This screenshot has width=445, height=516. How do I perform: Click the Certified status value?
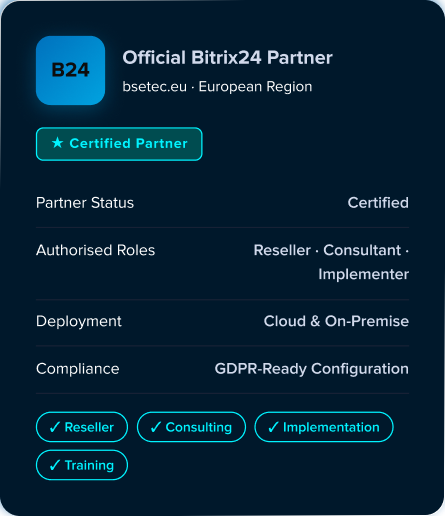[x=378, y=203]
